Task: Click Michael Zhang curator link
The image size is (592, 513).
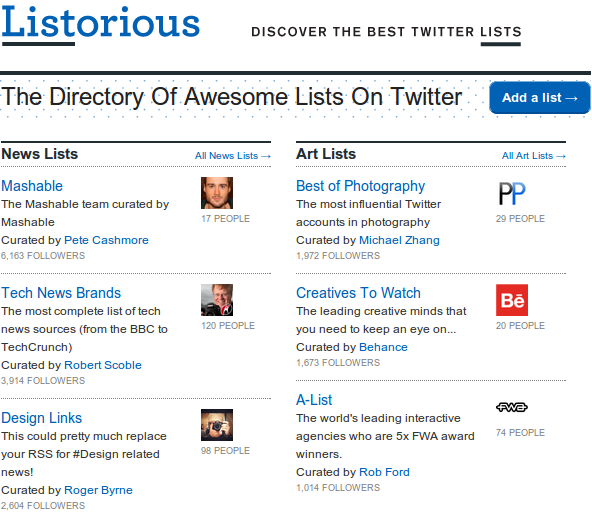Action: tap(399, 240)
